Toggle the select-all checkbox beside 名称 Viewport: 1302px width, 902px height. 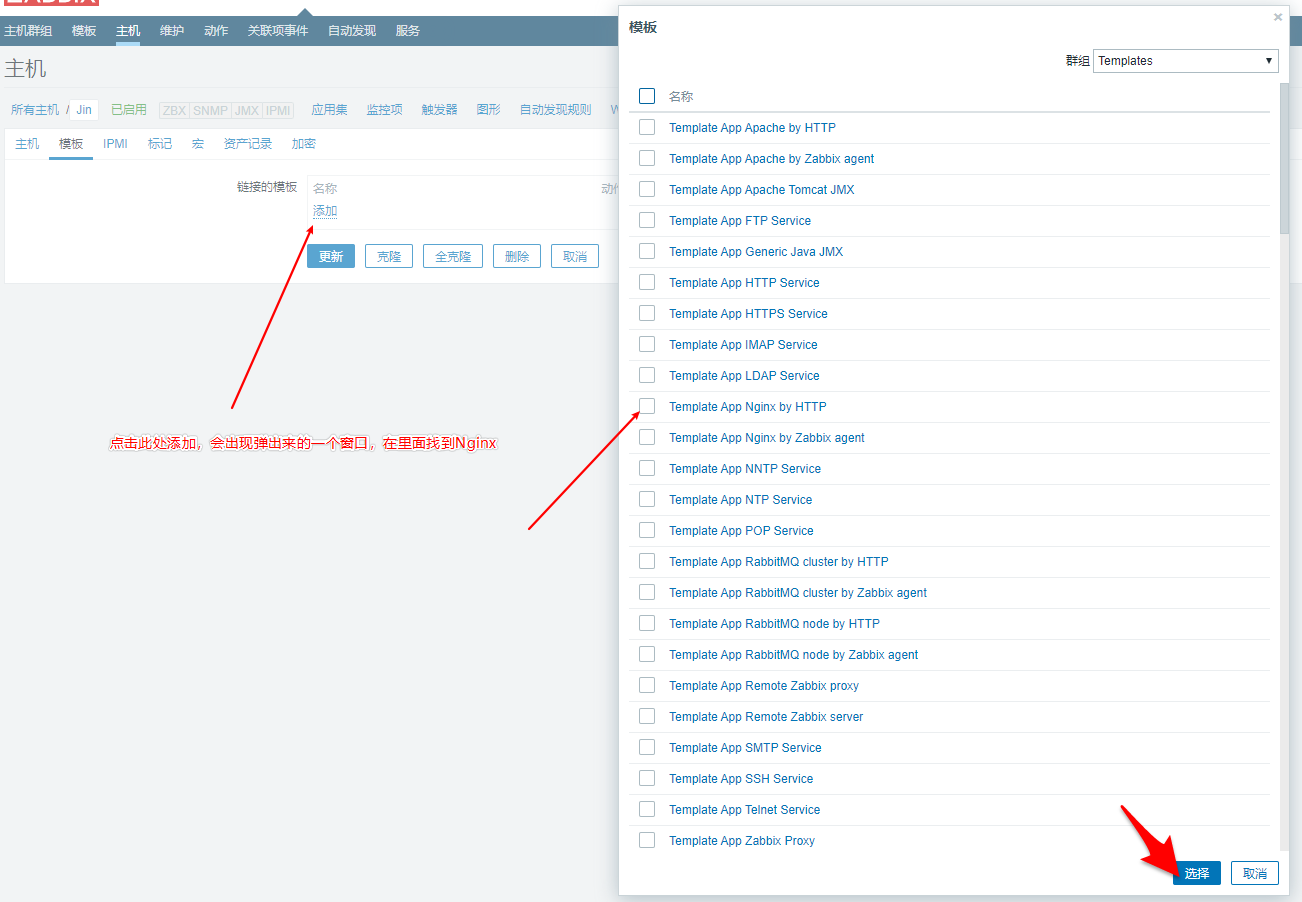point(647,96)
